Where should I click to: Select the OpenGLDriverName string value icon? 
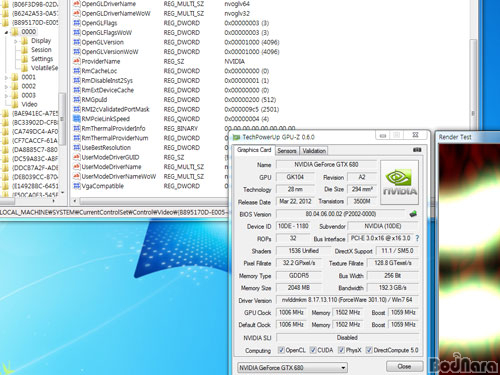pyautogui.click(x=77, y=4)
